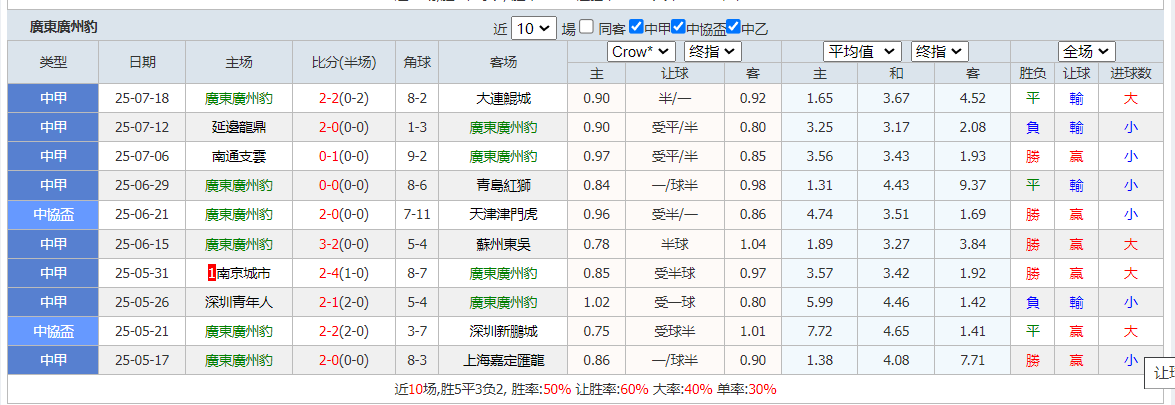1175x405 pixels.
Task: Uncheck the 中甲 league filter checkbox
Action: point(636,27)
